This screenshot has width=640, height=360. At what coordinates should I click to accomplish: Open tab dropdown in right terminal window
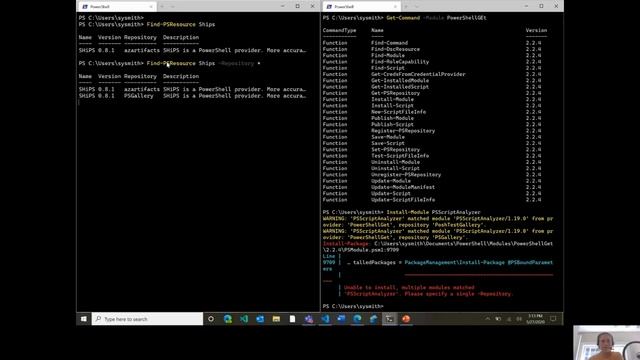click(x=417, y=7)
